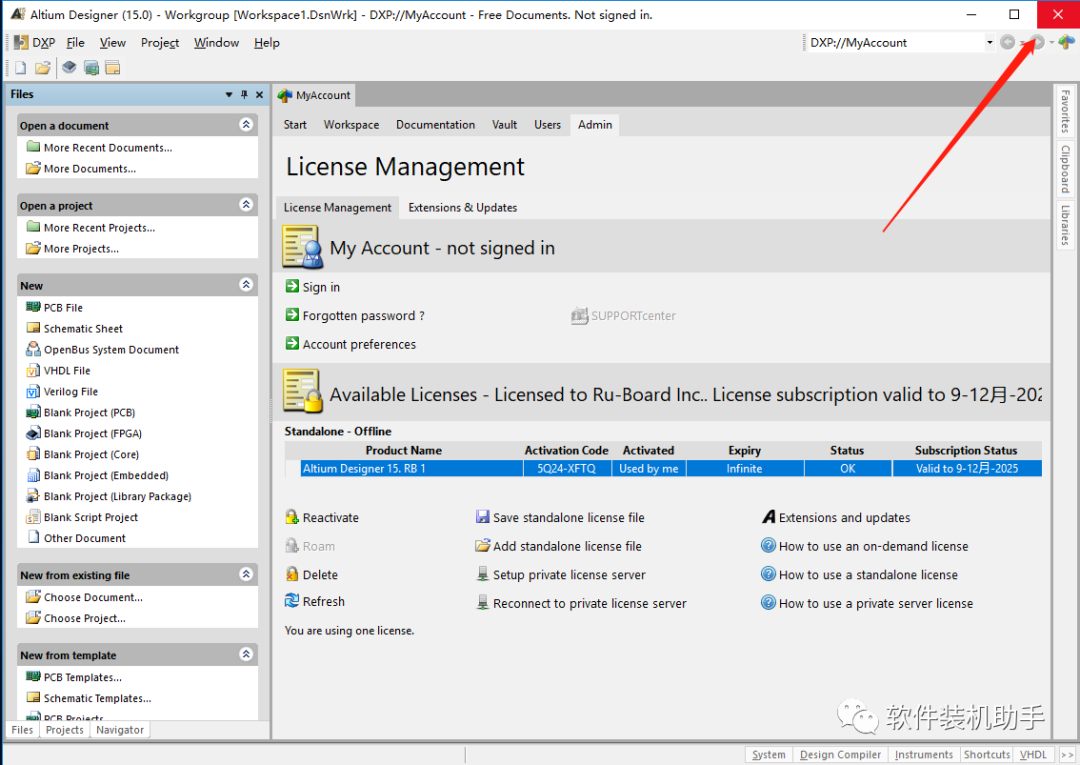This screenshot has width=1080, height=765.
Task: Open the forward-history dropdown arrow
Action: pyautogui.click(x=1052, y=43)
